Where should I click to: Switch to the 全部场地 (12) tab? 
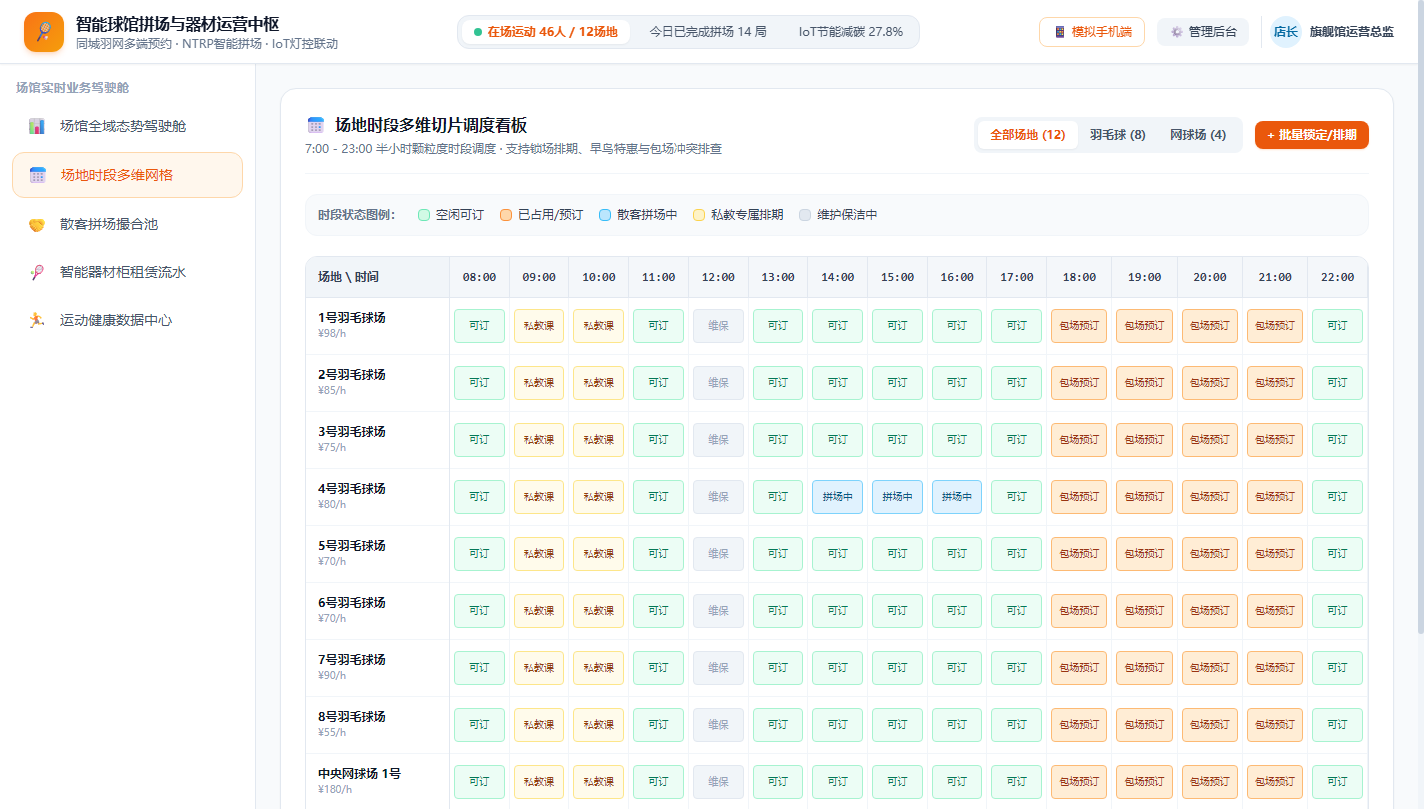pos(1028,135)
